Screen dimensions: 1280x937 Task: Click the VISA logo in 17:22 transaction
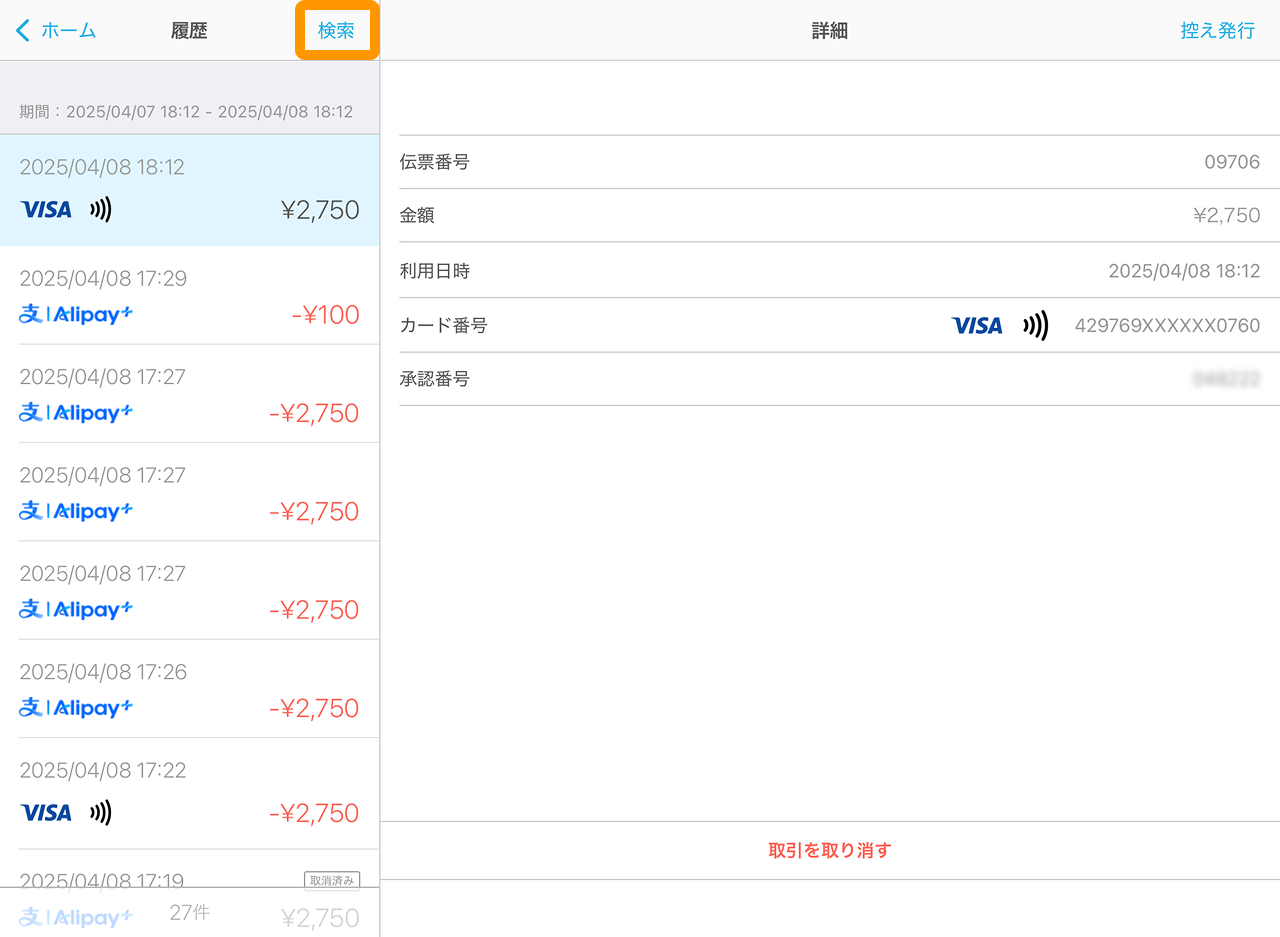pos(46,812)
